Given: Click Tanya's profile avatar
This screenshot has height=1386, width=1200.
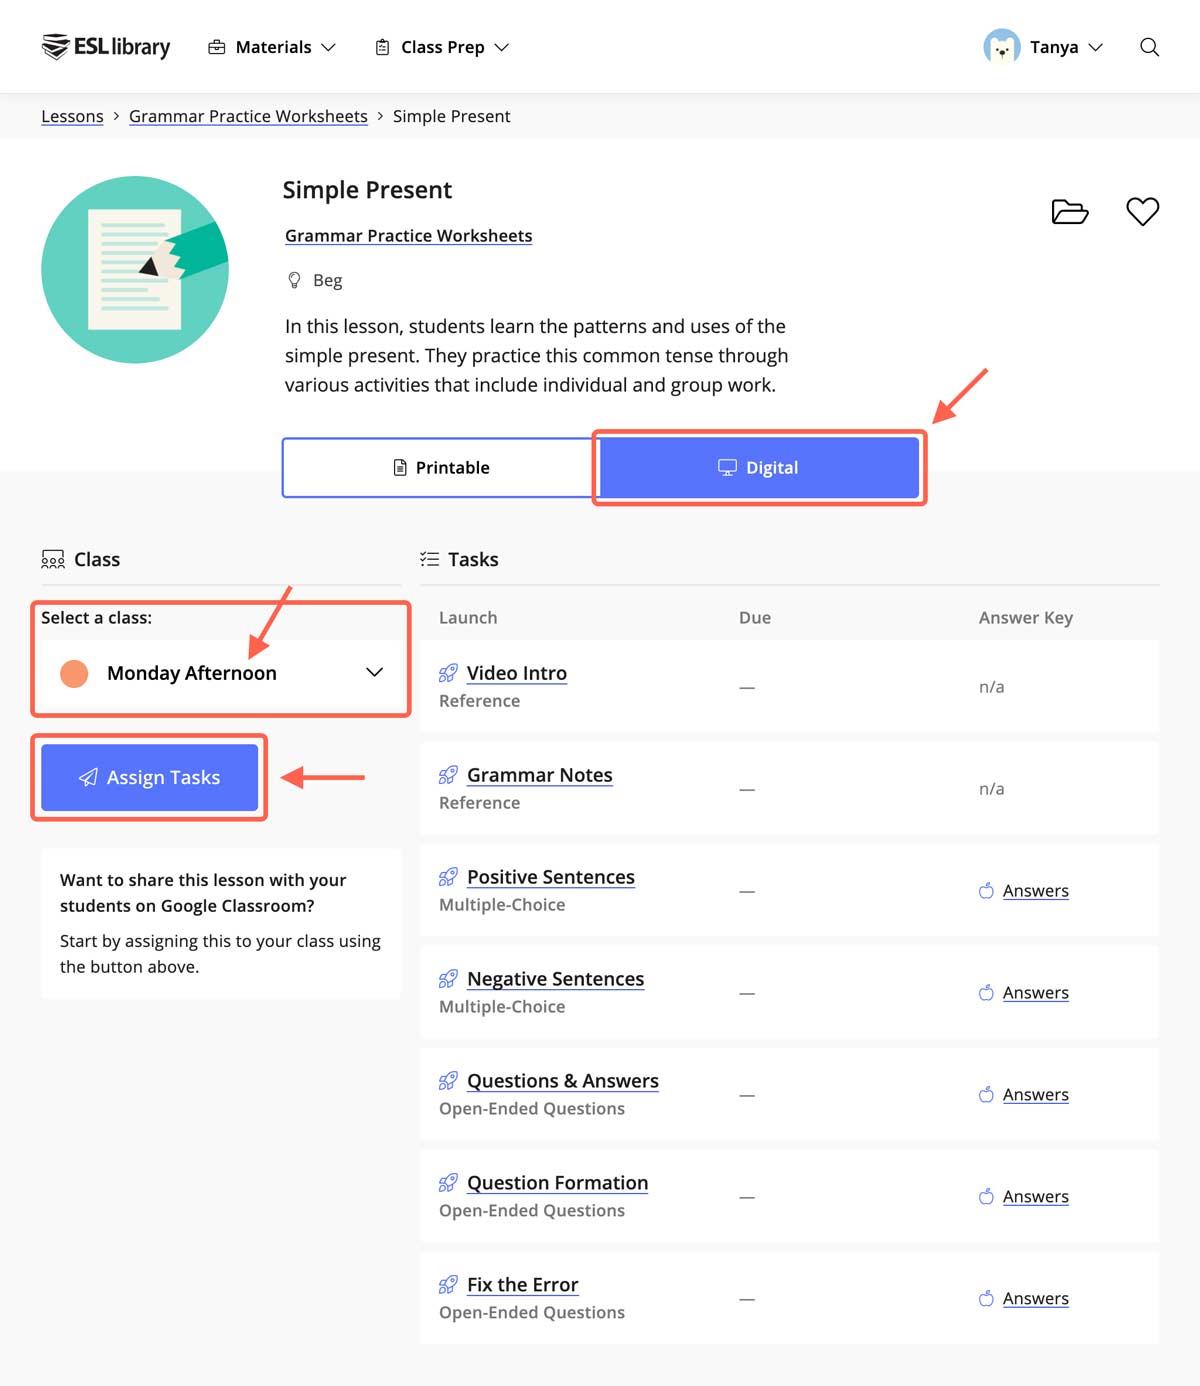Looking at the screenshot, I should [1002, 47].
